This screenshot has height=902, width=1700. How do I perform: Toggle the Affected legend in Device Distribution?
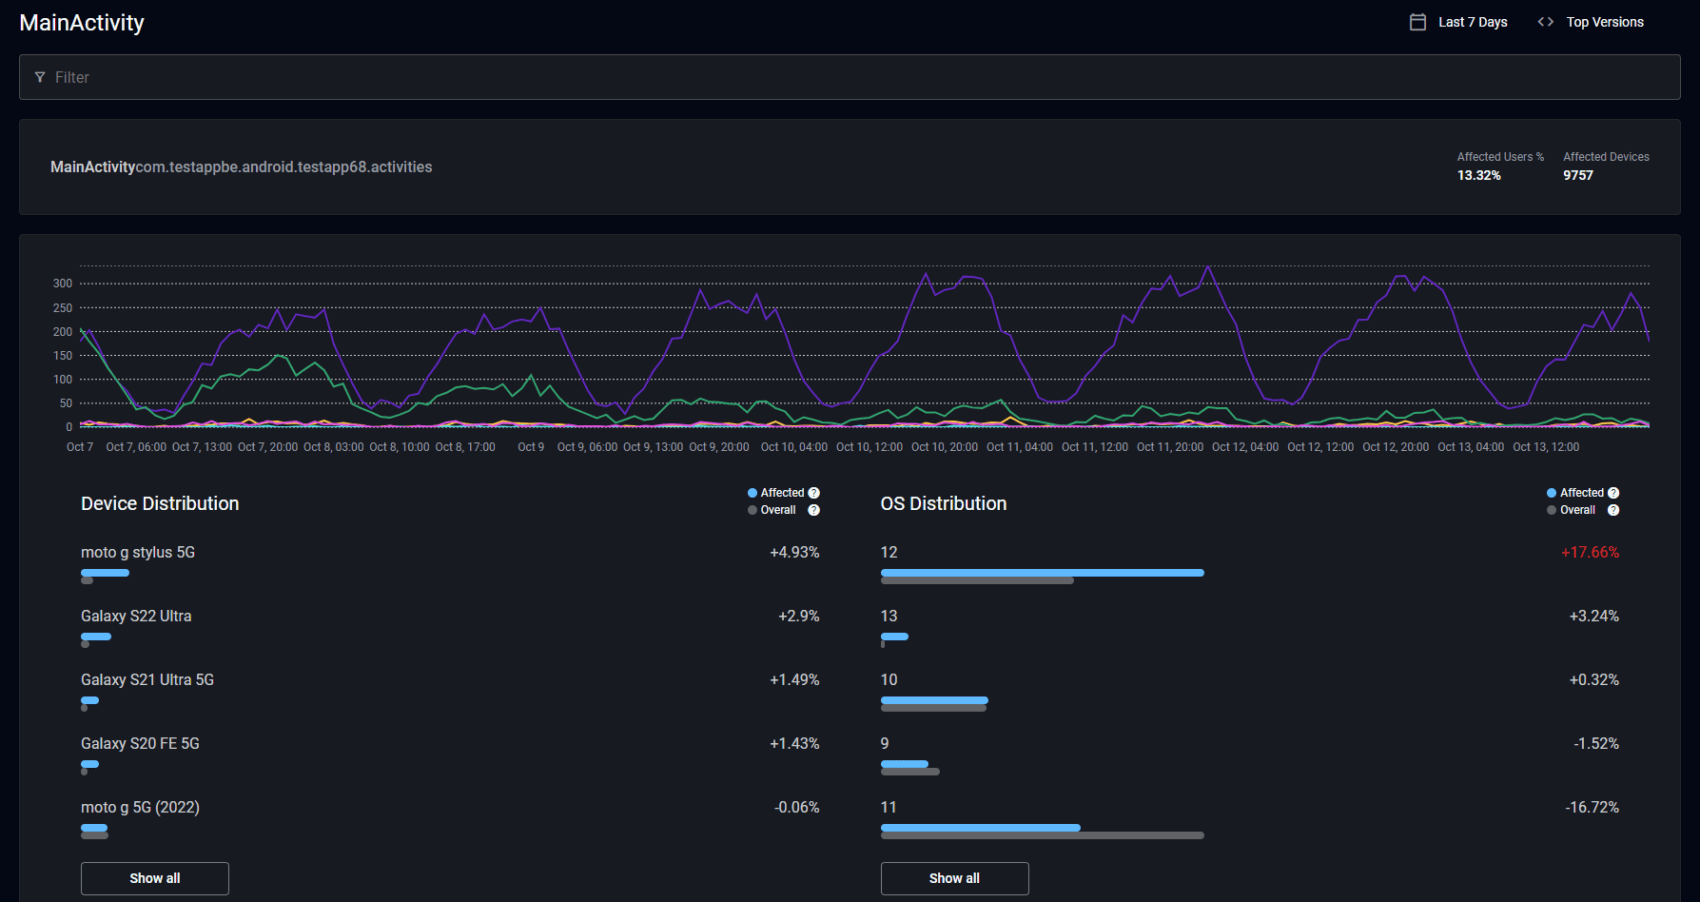click(x=778, y=492)
